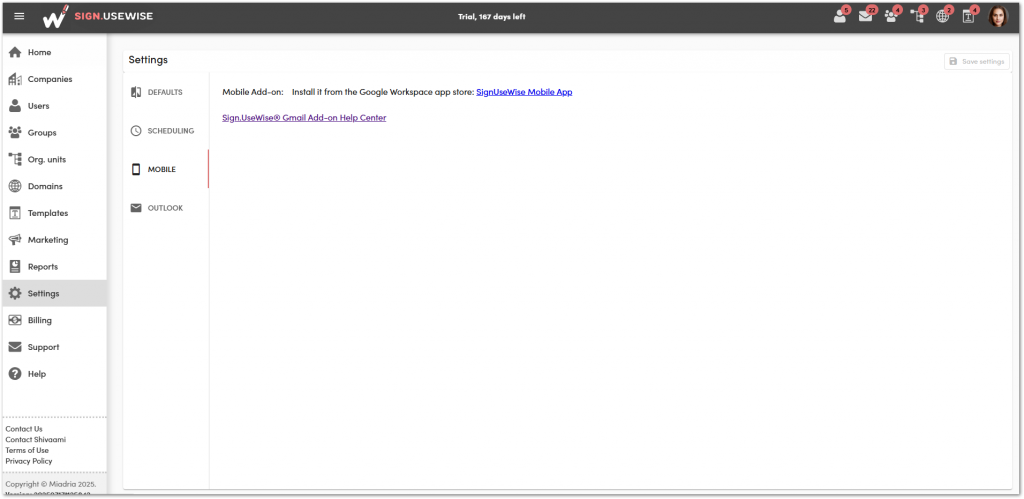Open Gmail Add-on Help Center link
This screenshot has width=1024, height=499.
tap(304, 118)
